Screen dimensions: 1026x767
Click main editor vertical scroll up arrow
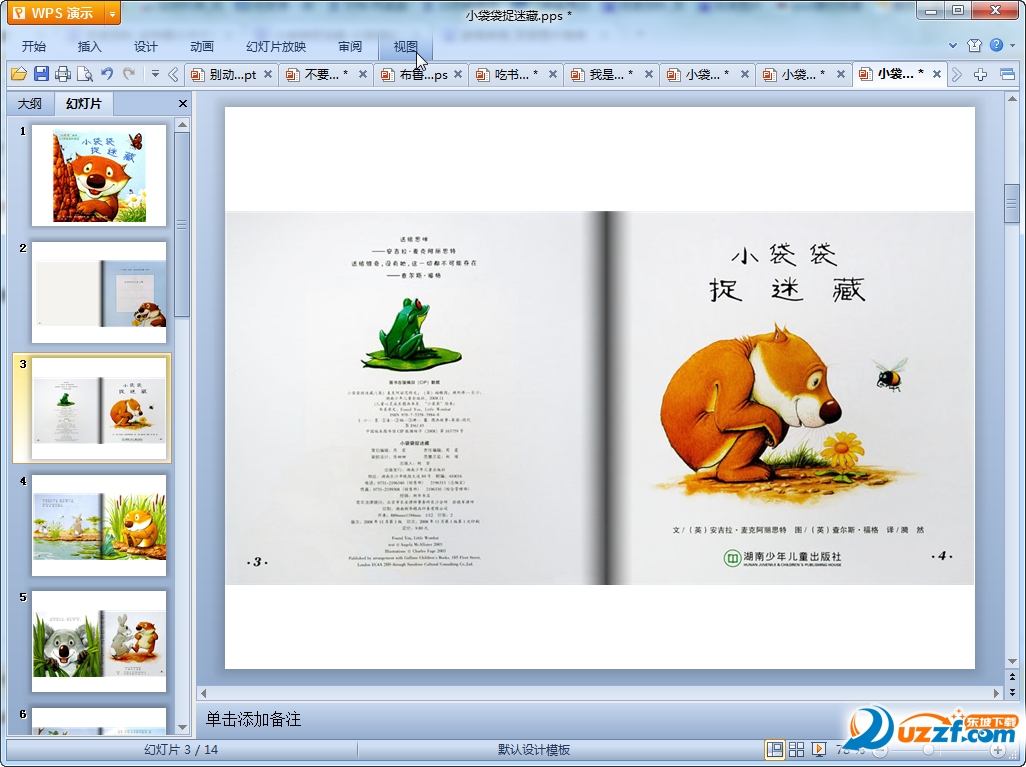1012,99
